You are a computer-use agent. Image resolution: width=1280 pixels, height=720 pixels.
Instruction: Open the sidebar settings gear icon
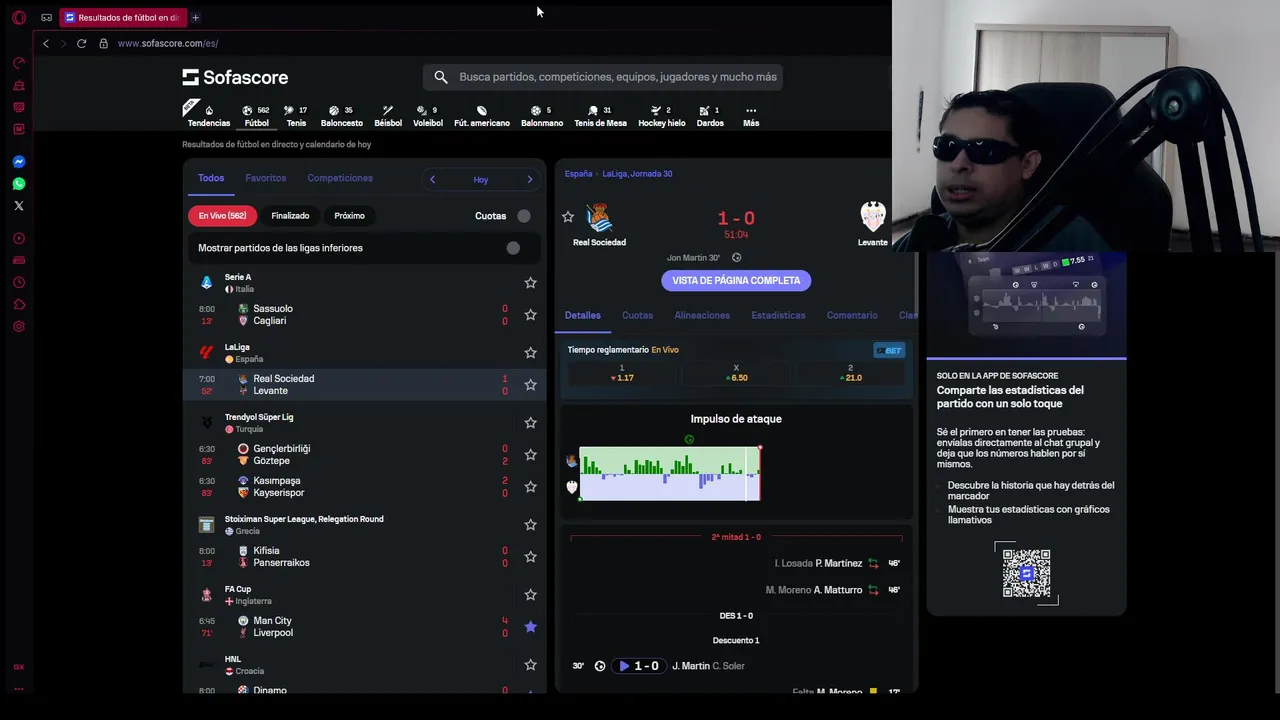18,326
